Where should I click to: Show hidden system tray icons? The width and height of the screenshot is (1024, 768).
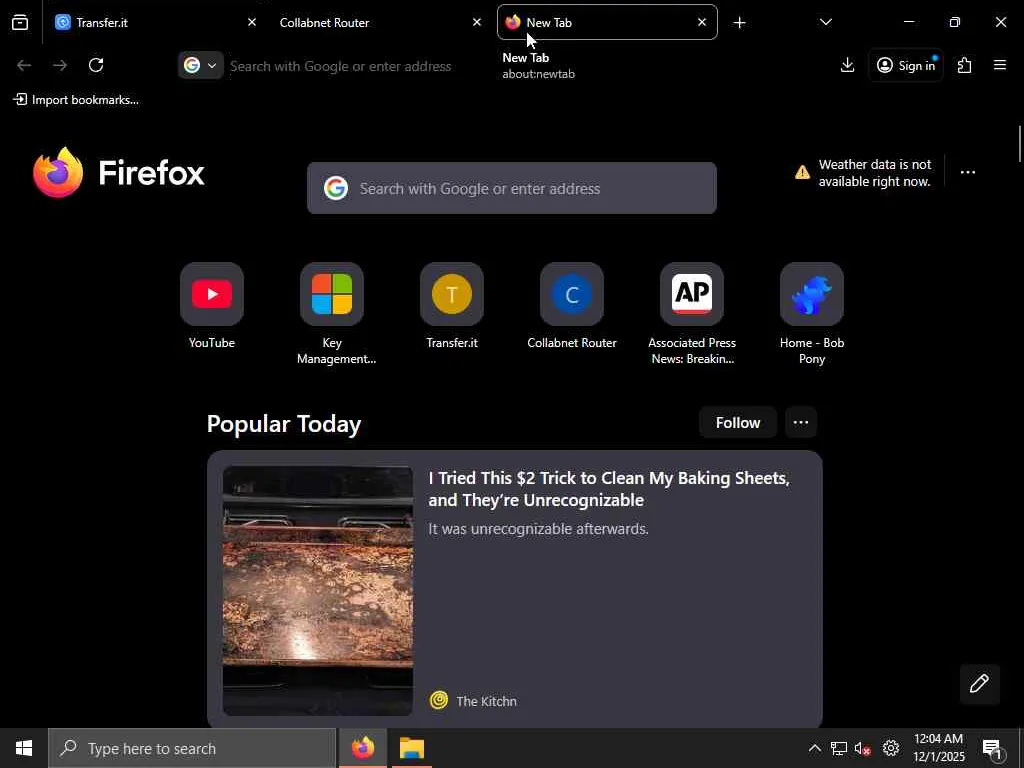click(x=814, y=748)
